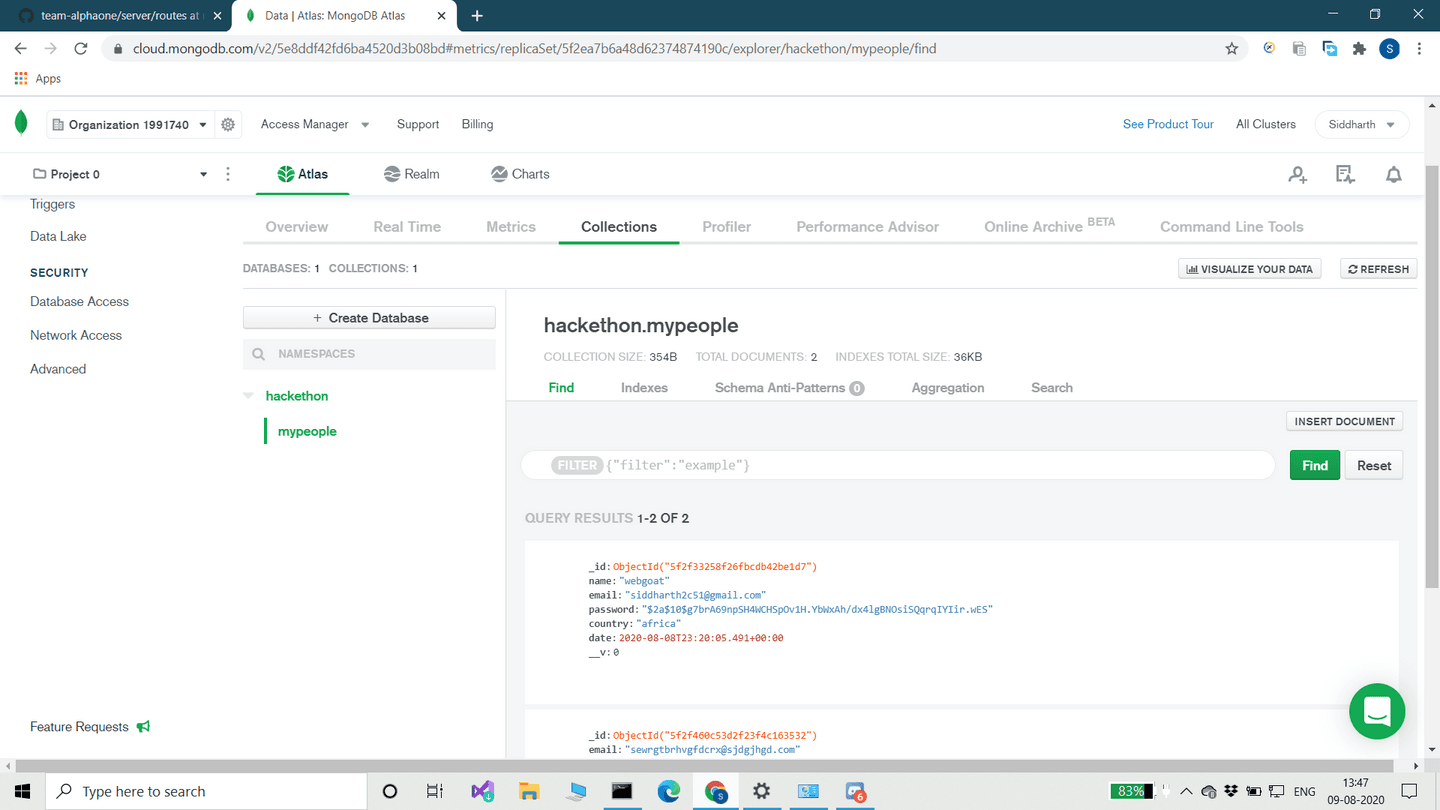This screenshot has width=1440, height=810.
Task: Open the Schema Anti-Patterns tab
Action: [x=789, y=388]
